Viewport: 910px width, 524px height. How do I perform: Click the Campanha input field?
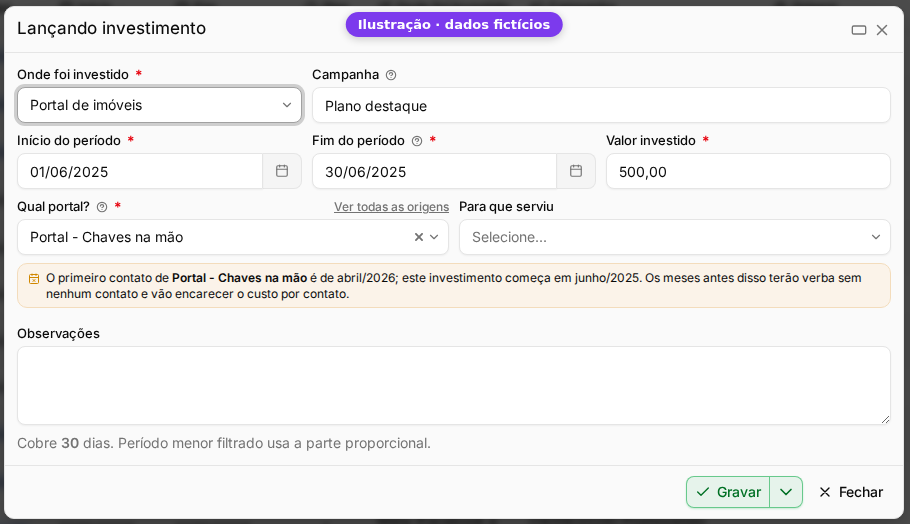[x=601, y=105]
